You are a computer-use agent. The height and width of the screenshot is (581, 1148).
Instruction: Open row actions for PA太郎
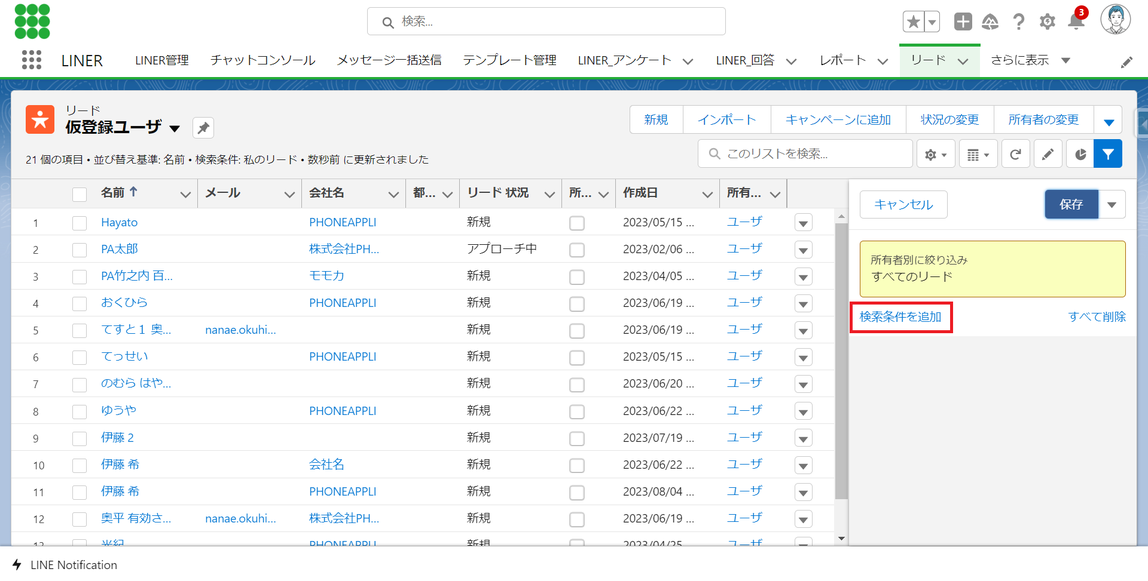(803, 250)
